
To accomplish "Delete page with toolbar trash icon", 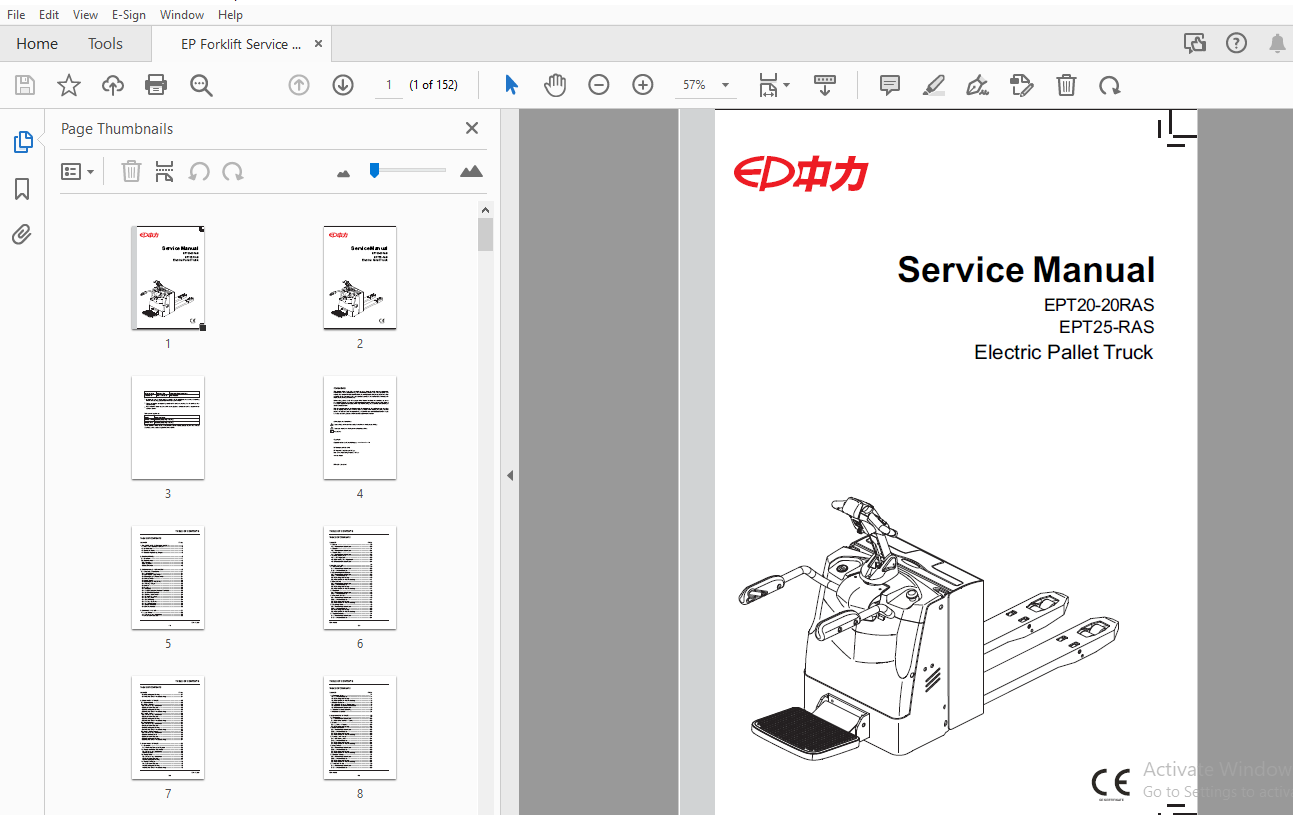I will (1067, 85).
